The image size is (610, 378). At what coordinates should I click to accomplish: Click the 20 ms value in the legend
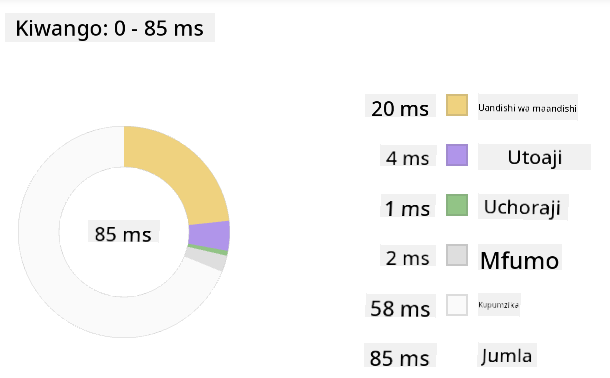400,106
